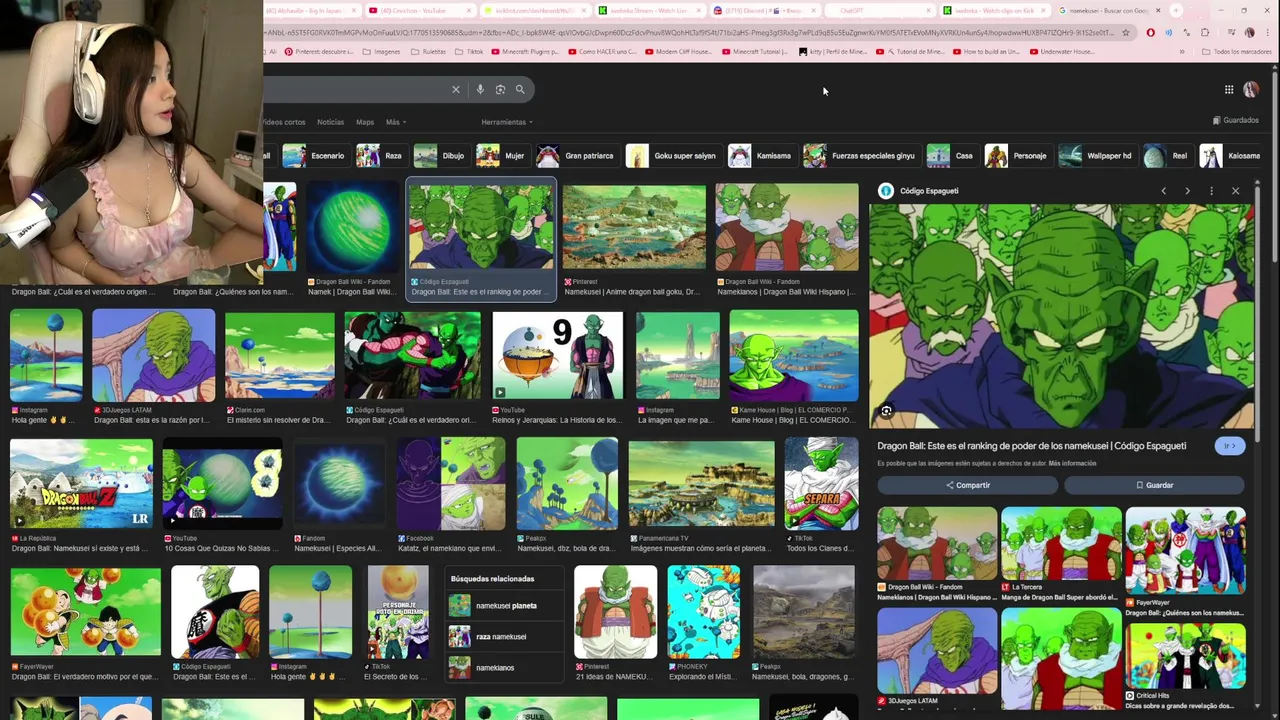Expand the Herramientas tools dropdown

point(507,122)
